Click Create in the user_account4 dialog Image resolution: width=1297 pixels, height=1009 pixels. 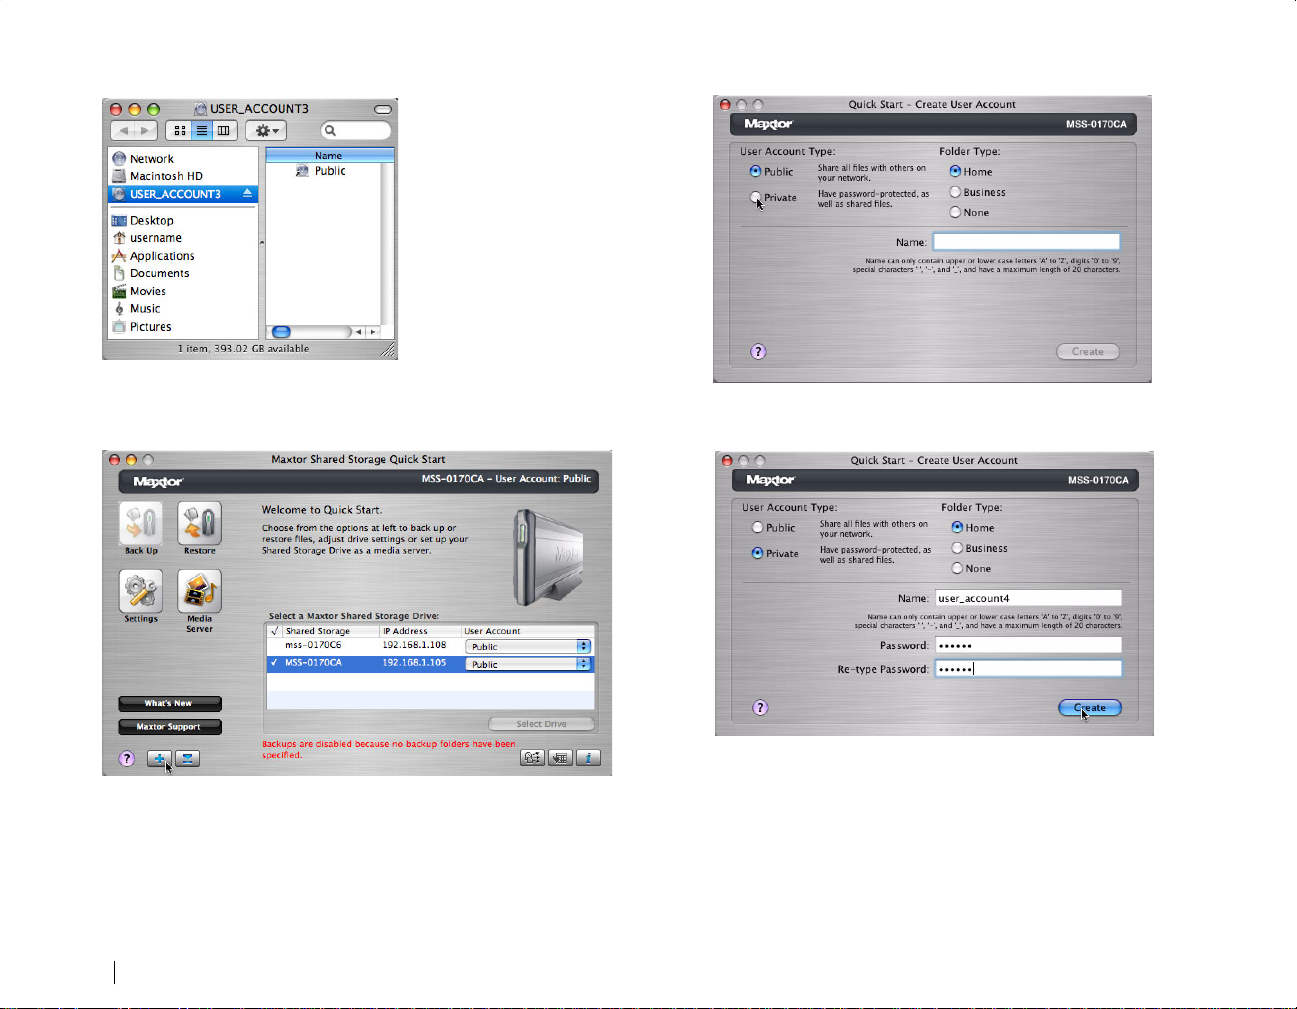coord(1090,708)
